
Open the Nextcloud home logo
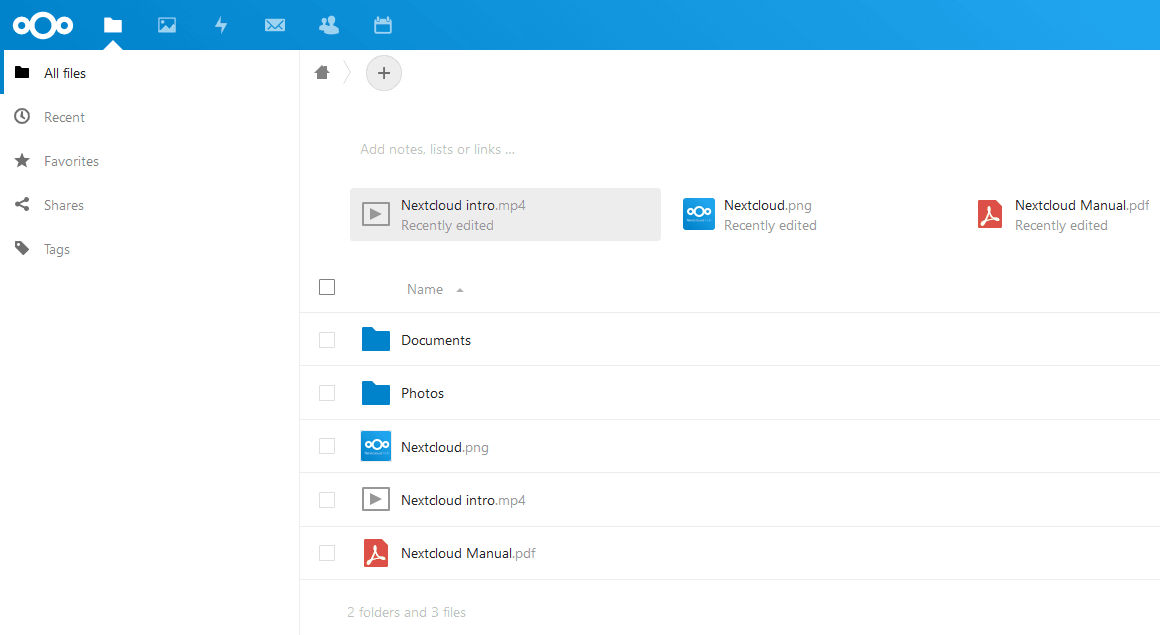click(x=43, y=24)
